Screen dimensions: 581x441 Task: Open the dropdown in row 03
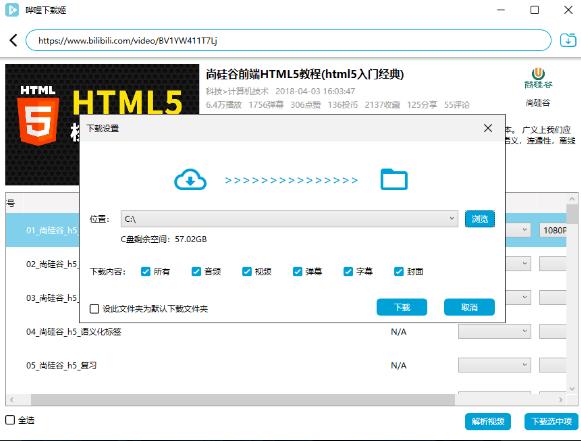pyautogui.click(x=518, y=297)
